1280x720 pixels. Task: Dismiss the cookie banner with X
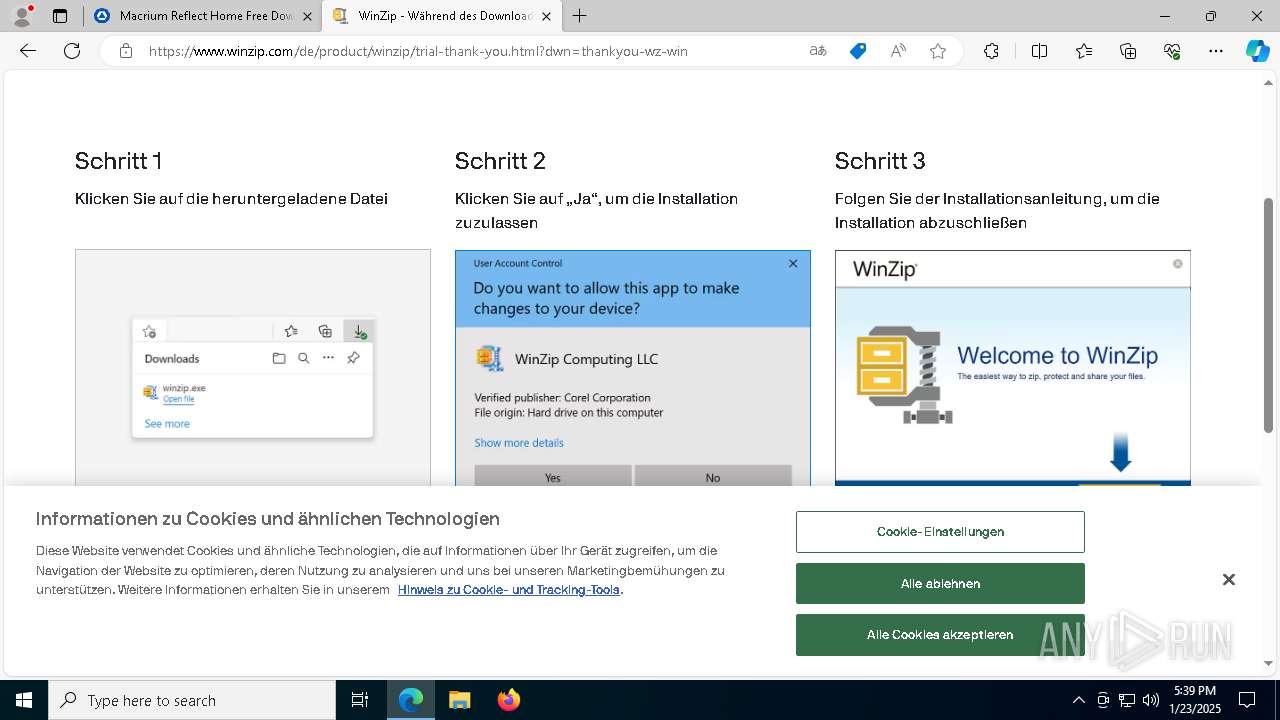[1229, 580]
